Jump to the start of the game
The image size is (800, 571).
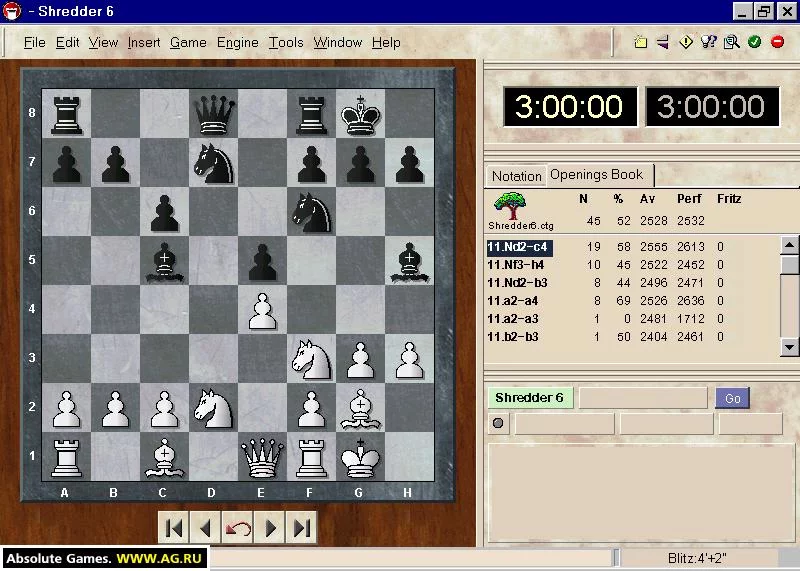click(x=173, y=528)
